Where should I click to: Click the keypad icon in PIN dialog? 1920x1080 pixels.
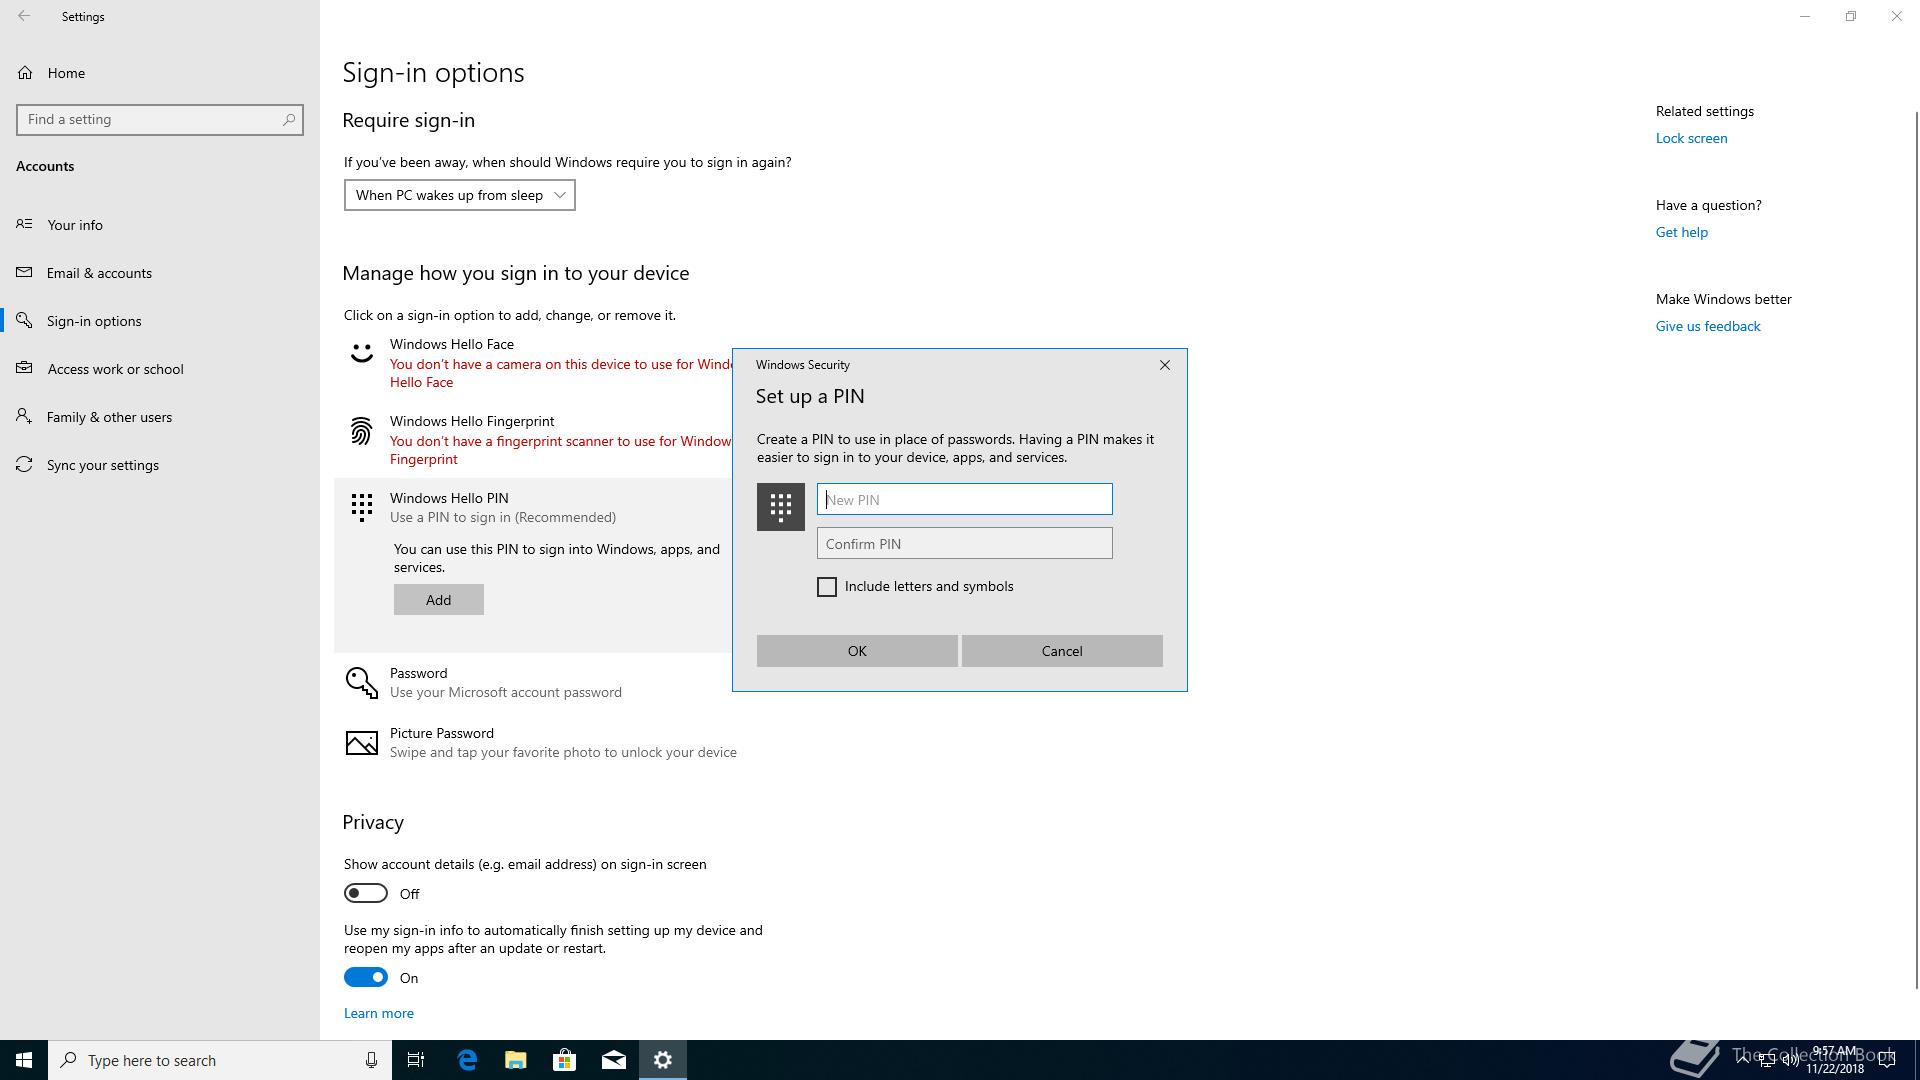click(781, 507)
